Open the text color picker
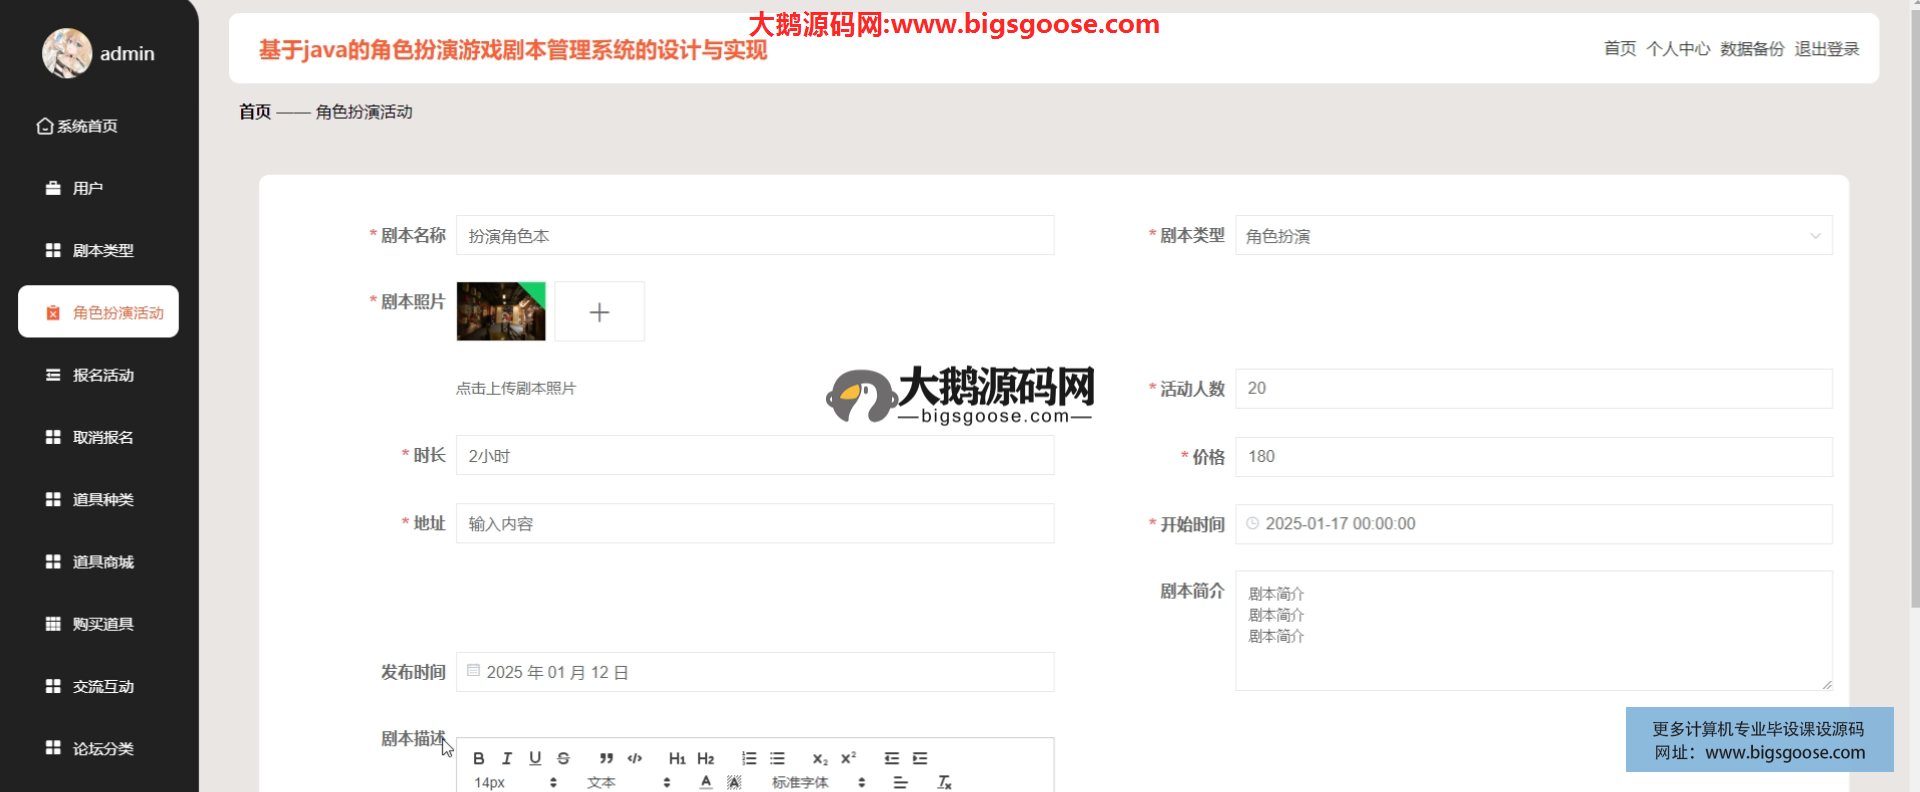Viewport: 1920px width, 792px height. (x=706, y=782)
